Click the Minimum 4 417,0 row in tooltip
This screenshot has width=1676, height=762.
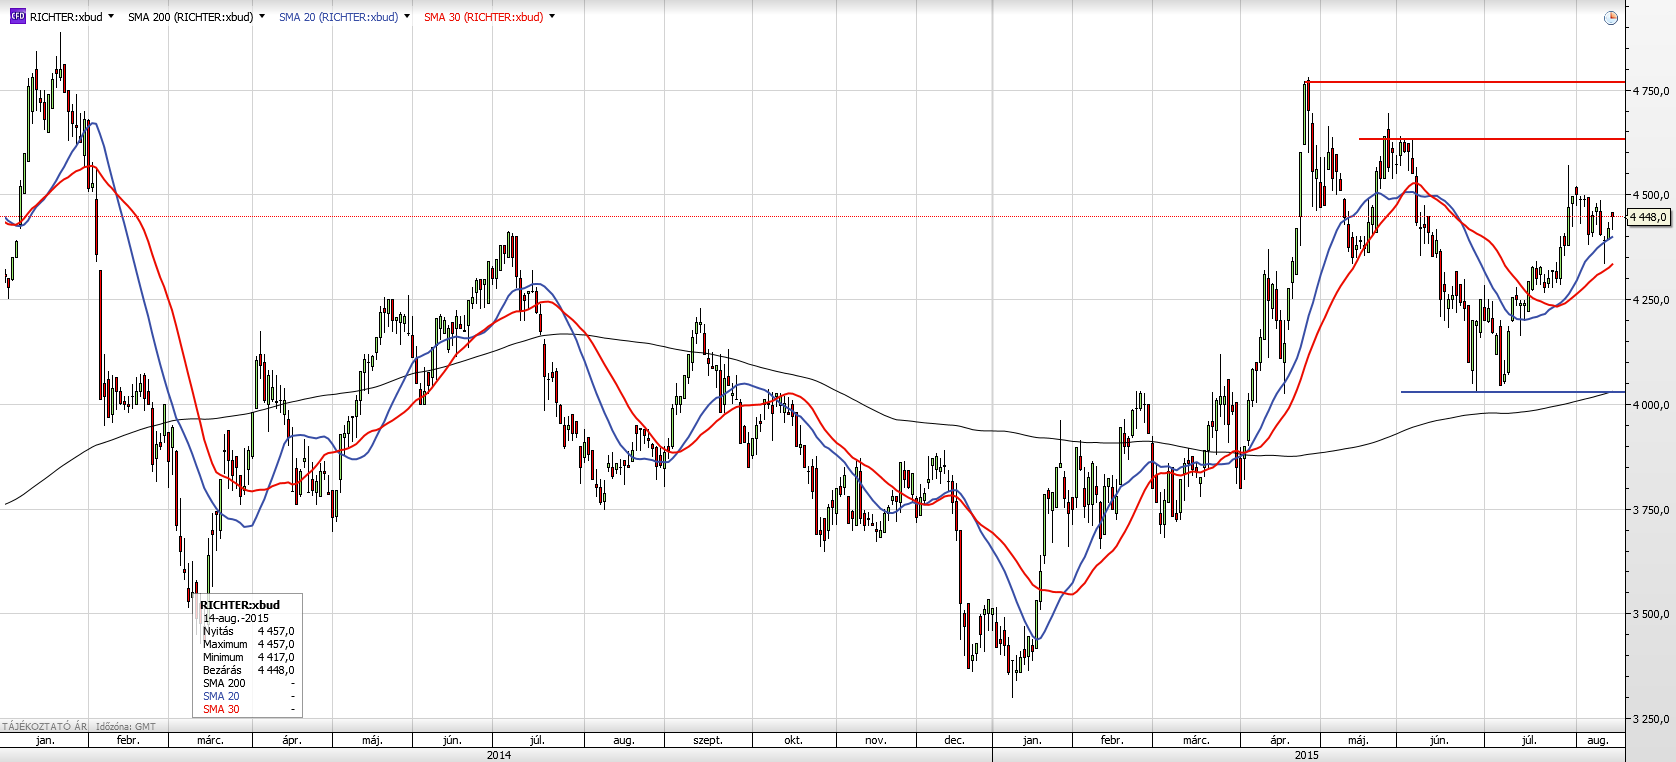248,657
